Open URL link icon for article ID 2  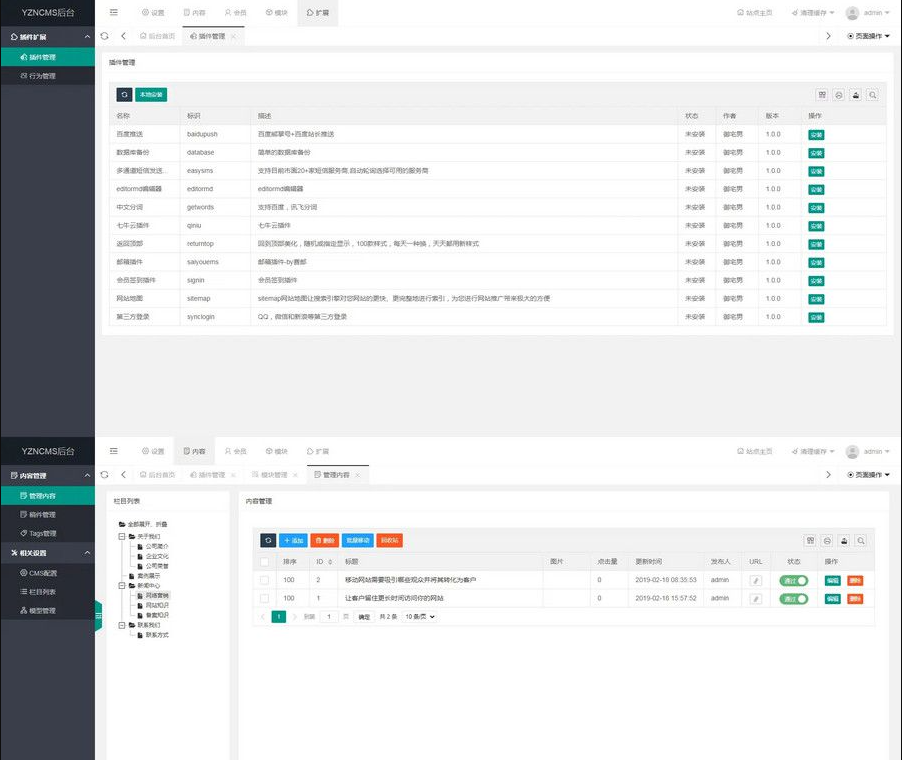click(x=756, y=580)
